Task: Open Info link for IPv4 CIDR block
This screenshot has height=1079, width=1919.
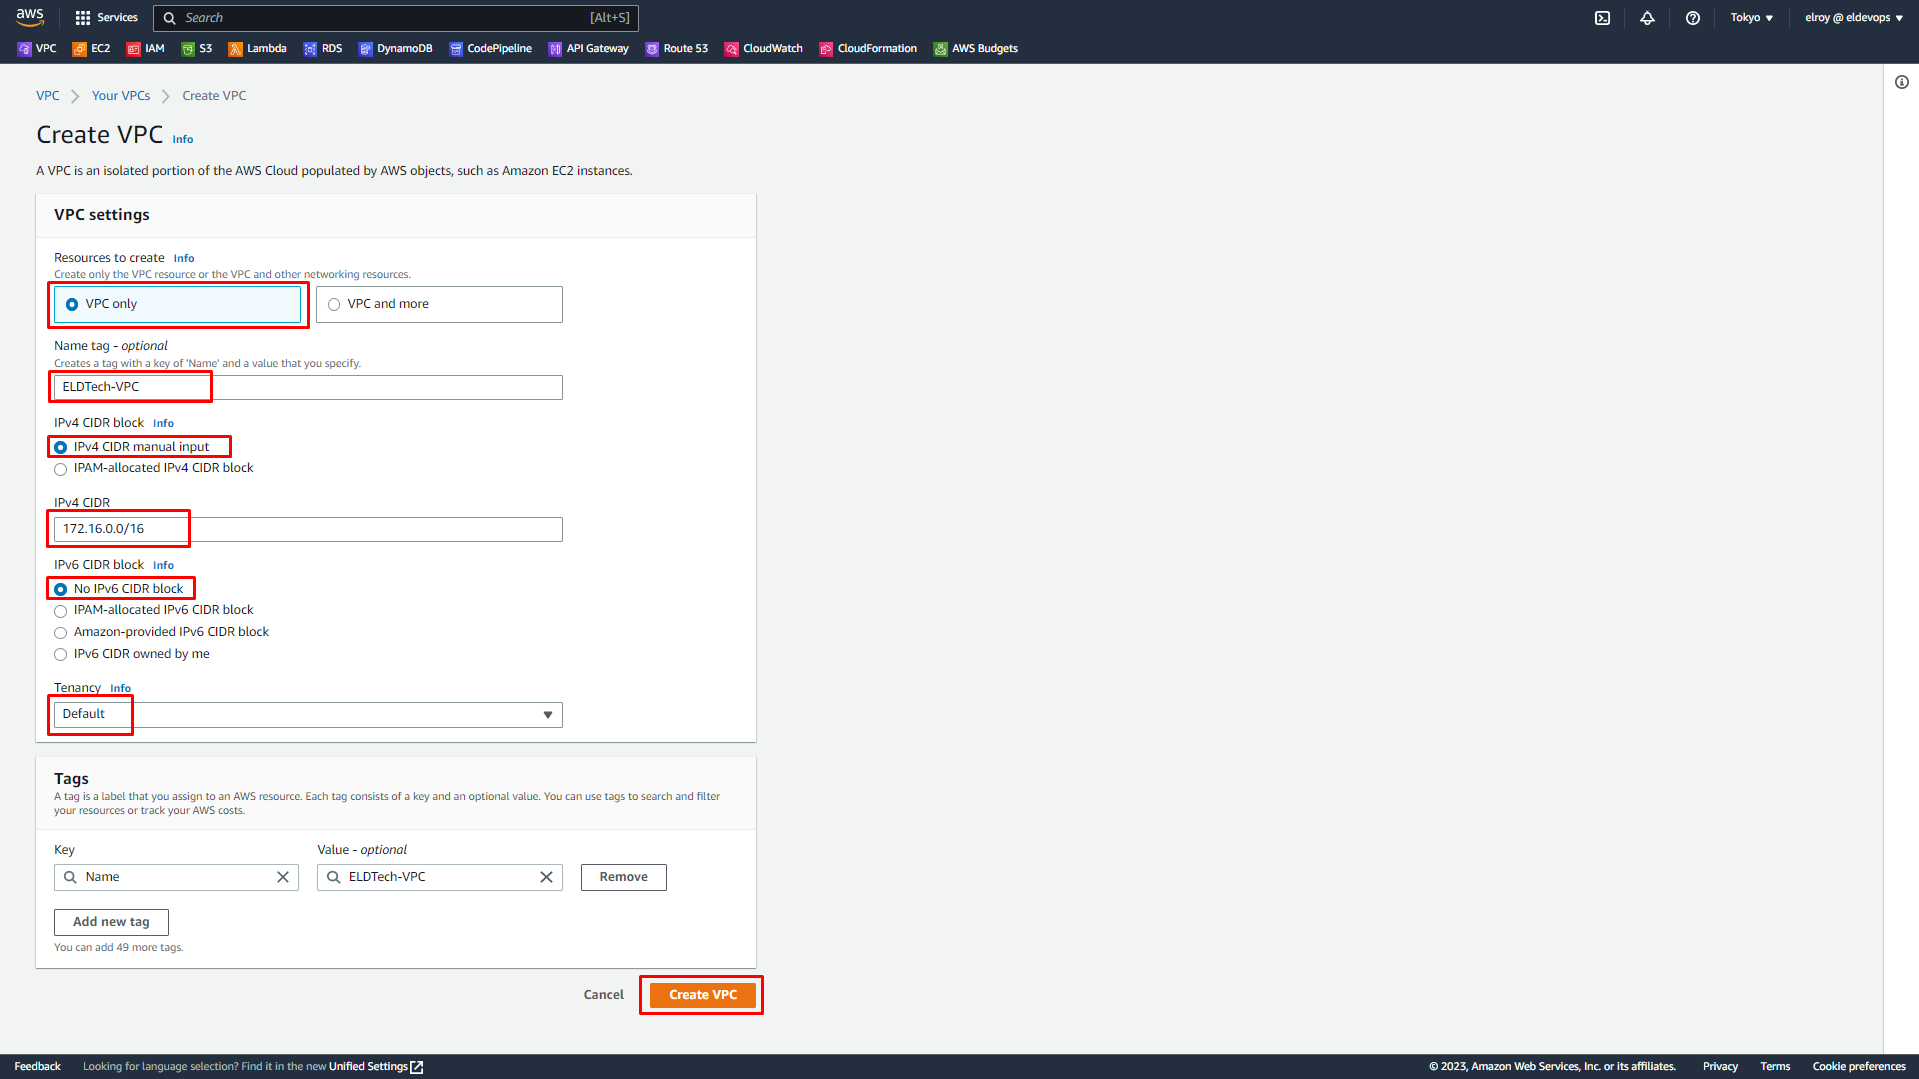Action: 163,423
